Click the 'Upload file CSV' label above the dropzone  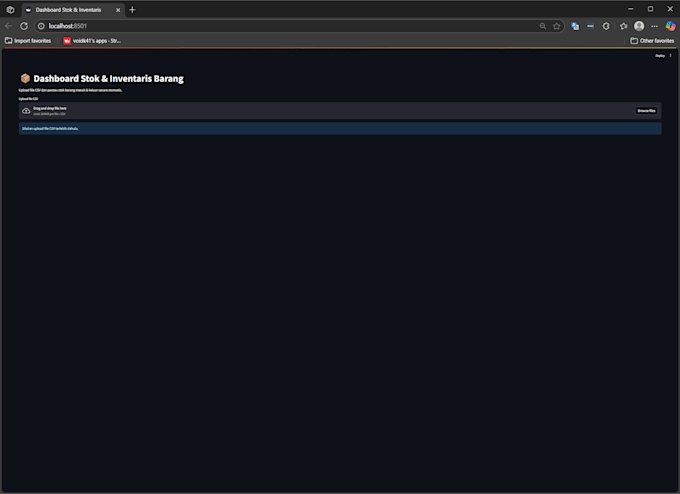tap(28, 99)
